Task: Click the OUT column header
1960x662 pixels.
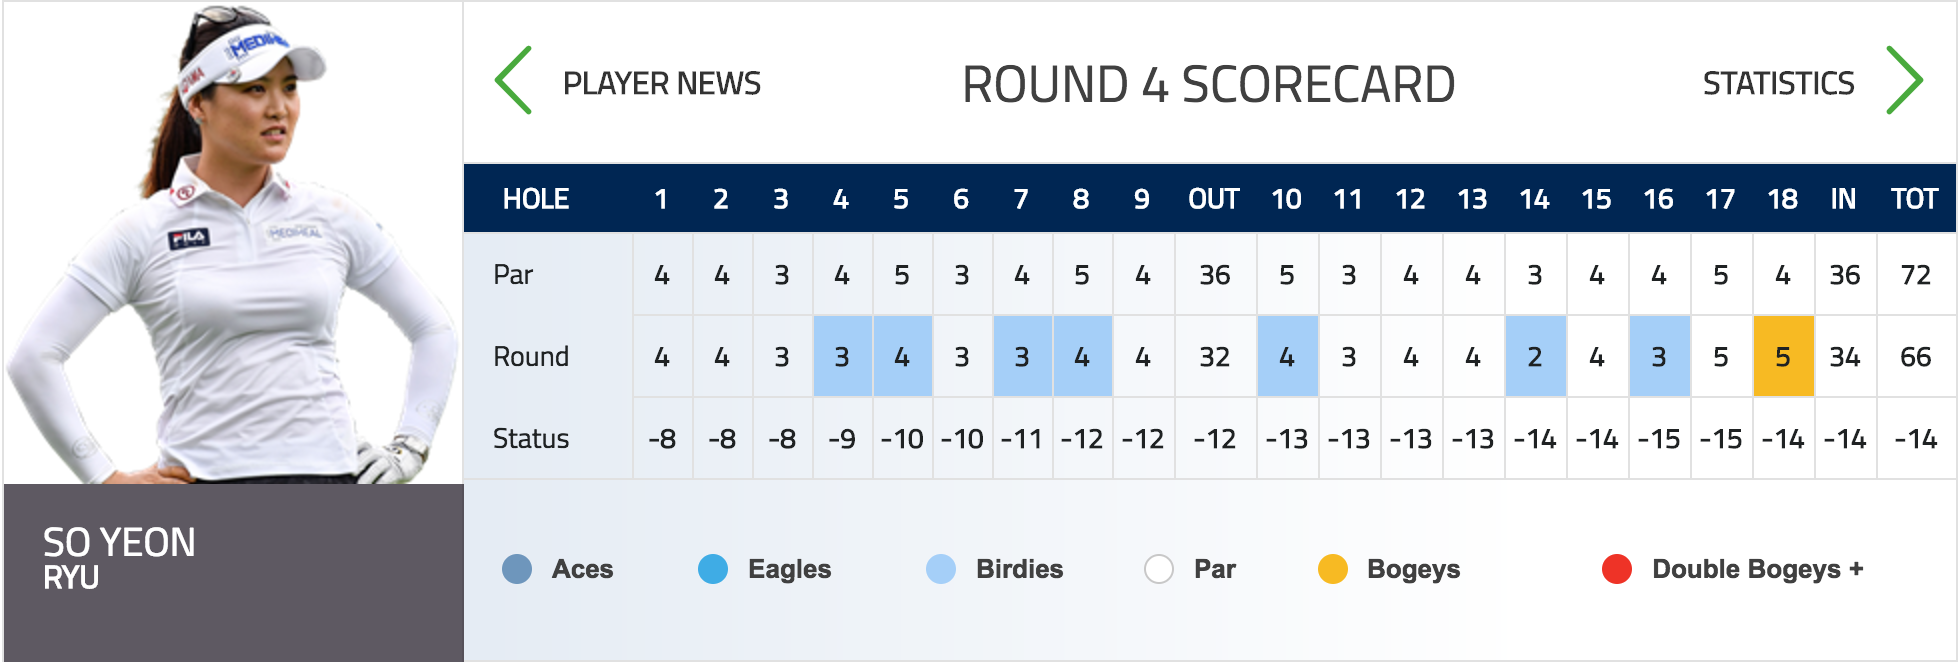Action: click(1214, 199)
